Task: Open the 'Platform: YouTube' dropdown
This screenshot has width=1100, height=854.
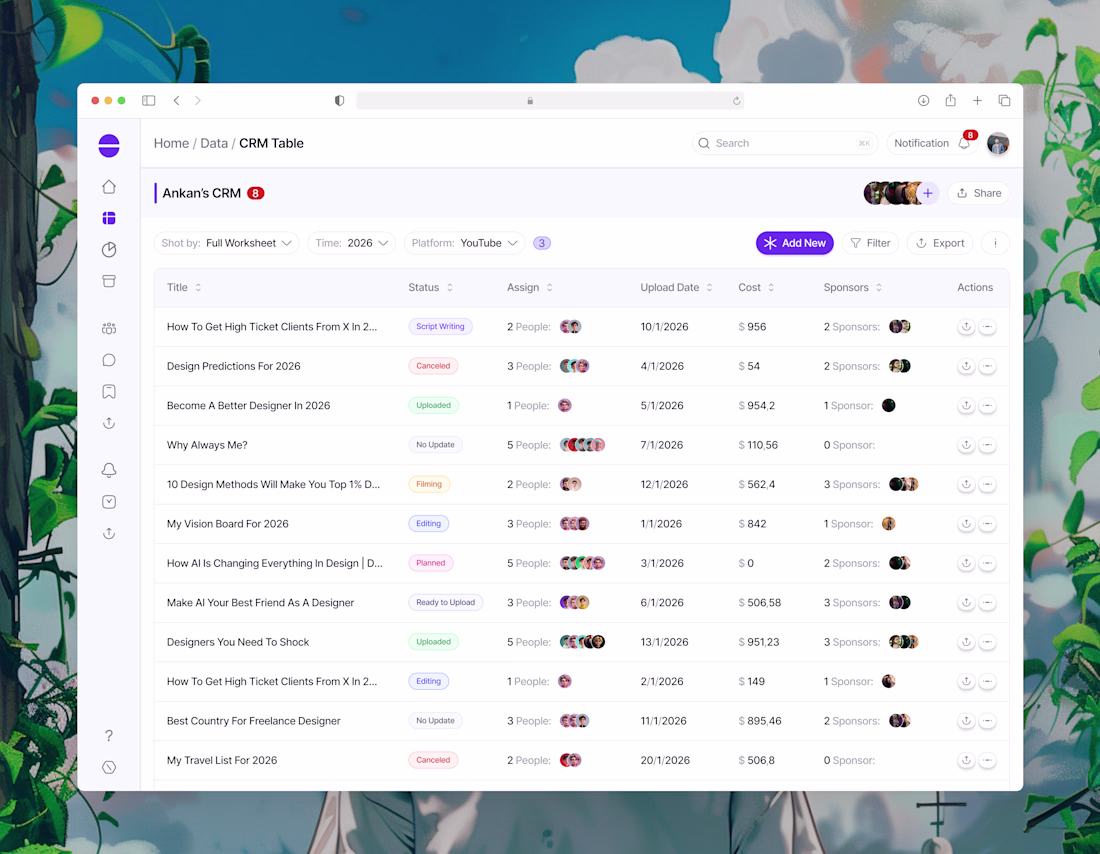Action: click(464, 243)
